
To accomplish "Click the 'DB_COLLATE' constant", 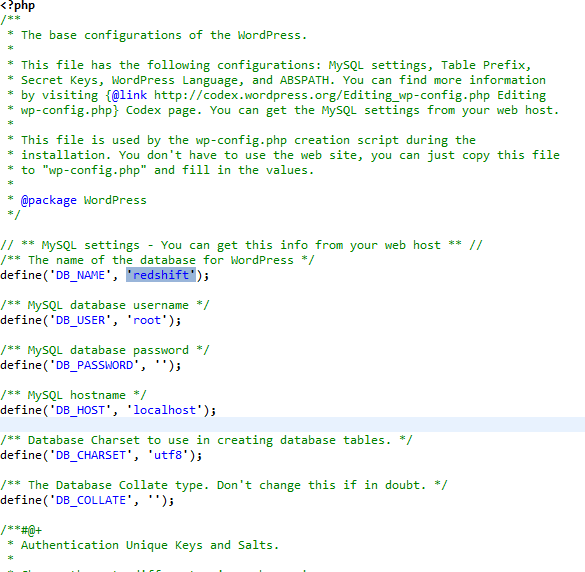I will (91, 500).
